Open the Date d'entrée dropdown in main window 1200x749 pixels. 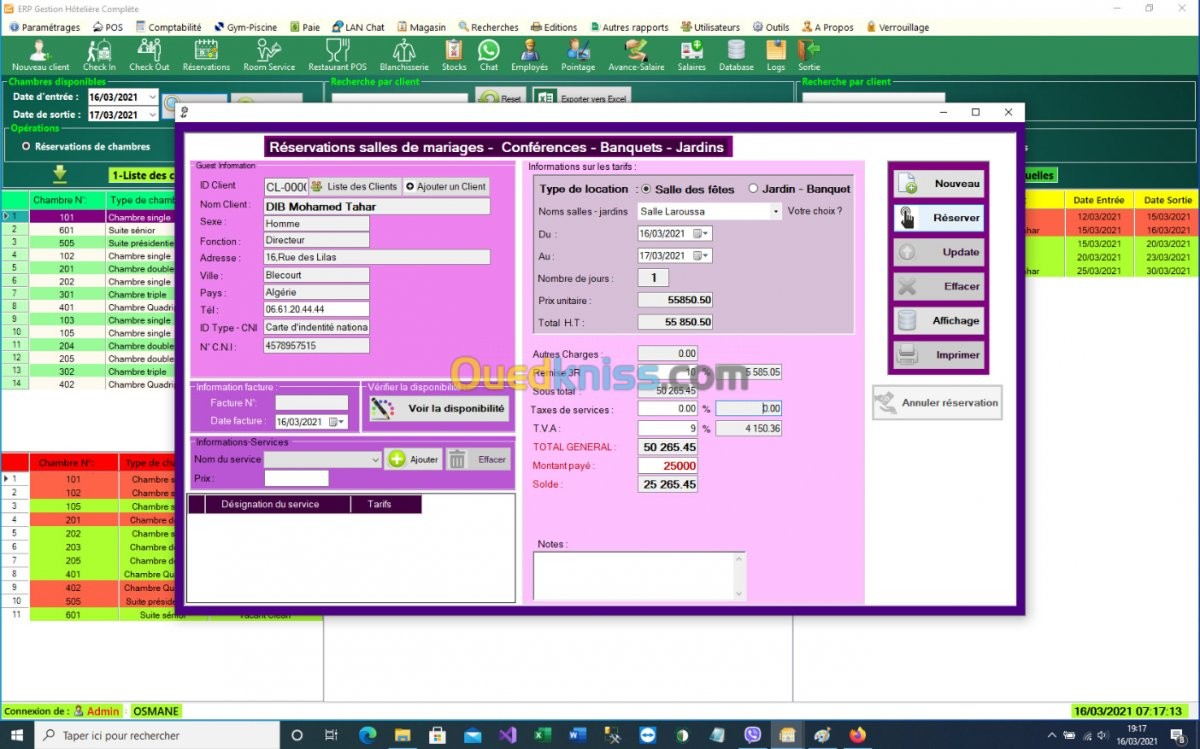click(152, 97)
